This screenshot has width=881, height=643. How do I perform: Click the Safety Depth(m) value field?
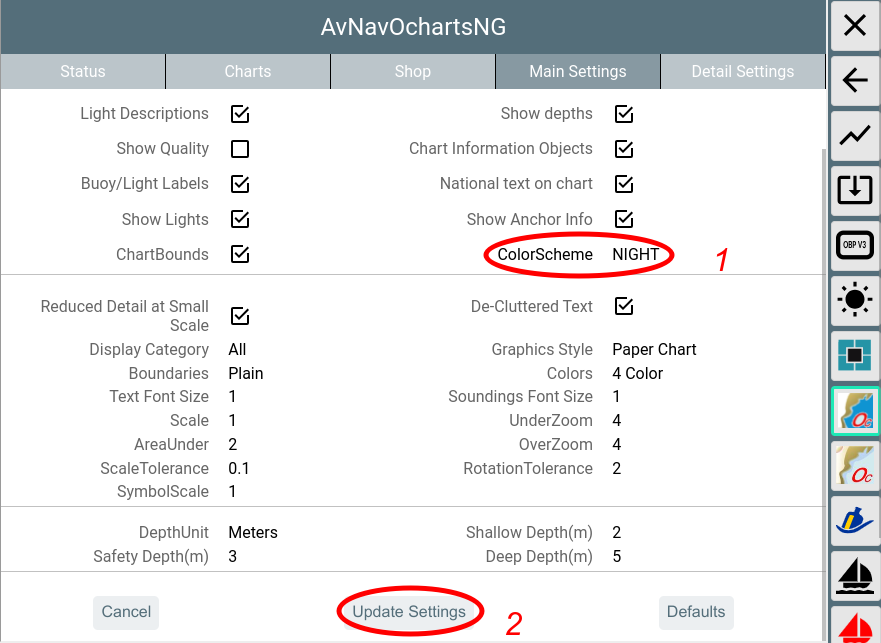[233, 556]
